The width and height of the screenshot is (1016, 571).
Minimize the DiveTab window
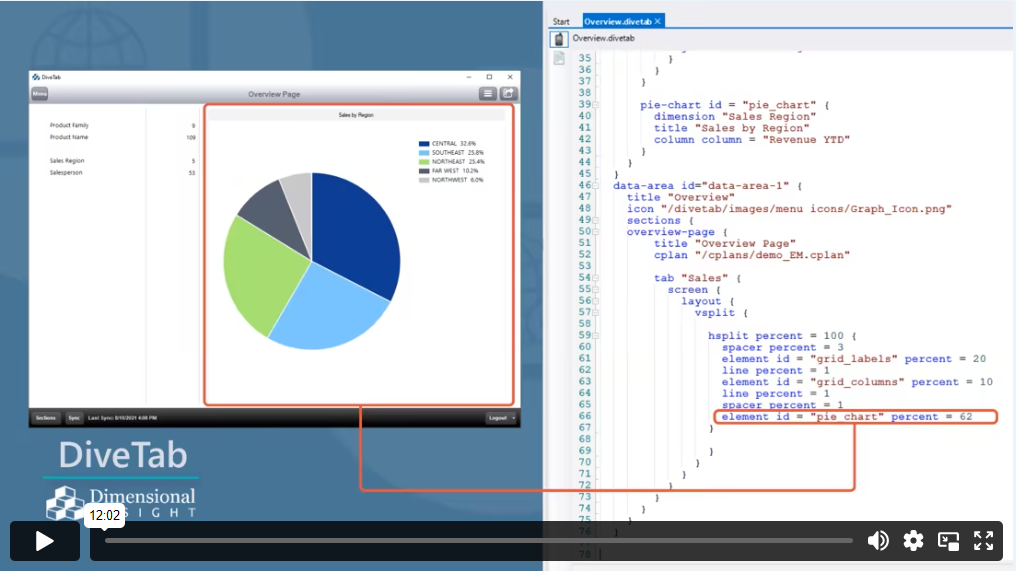coord(468,77)
